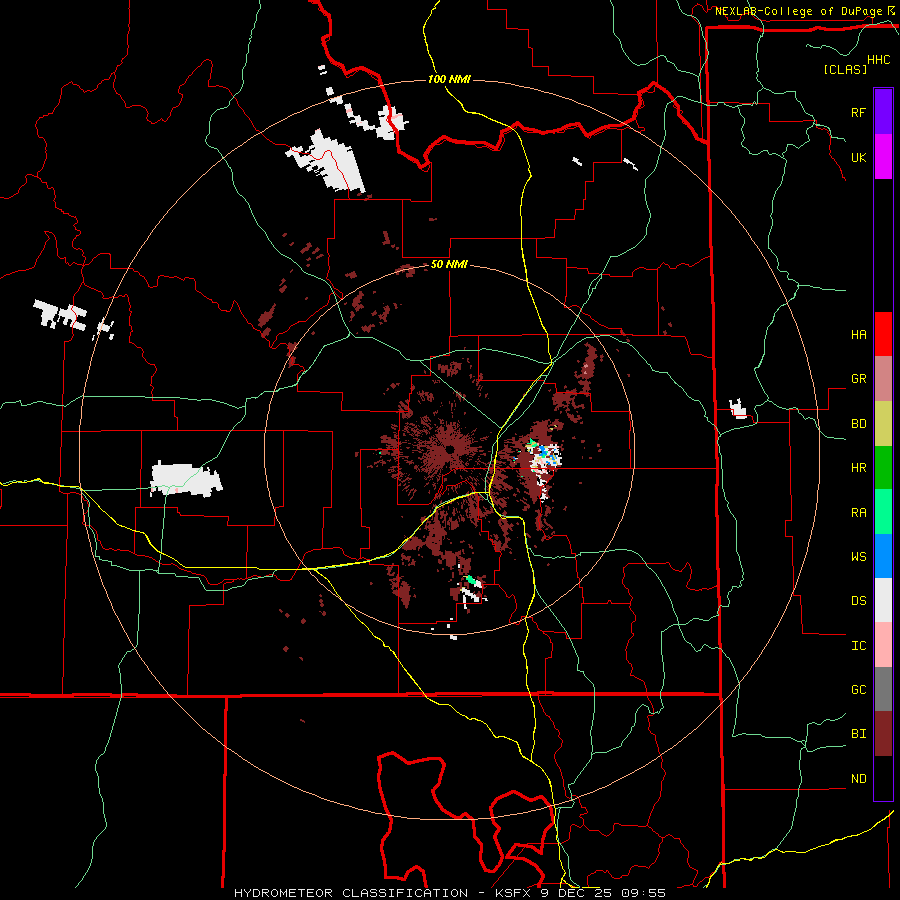Select the gray GC legend swatch
The height and width of the screenshot is (900, 900).
[x=883, y=689]
